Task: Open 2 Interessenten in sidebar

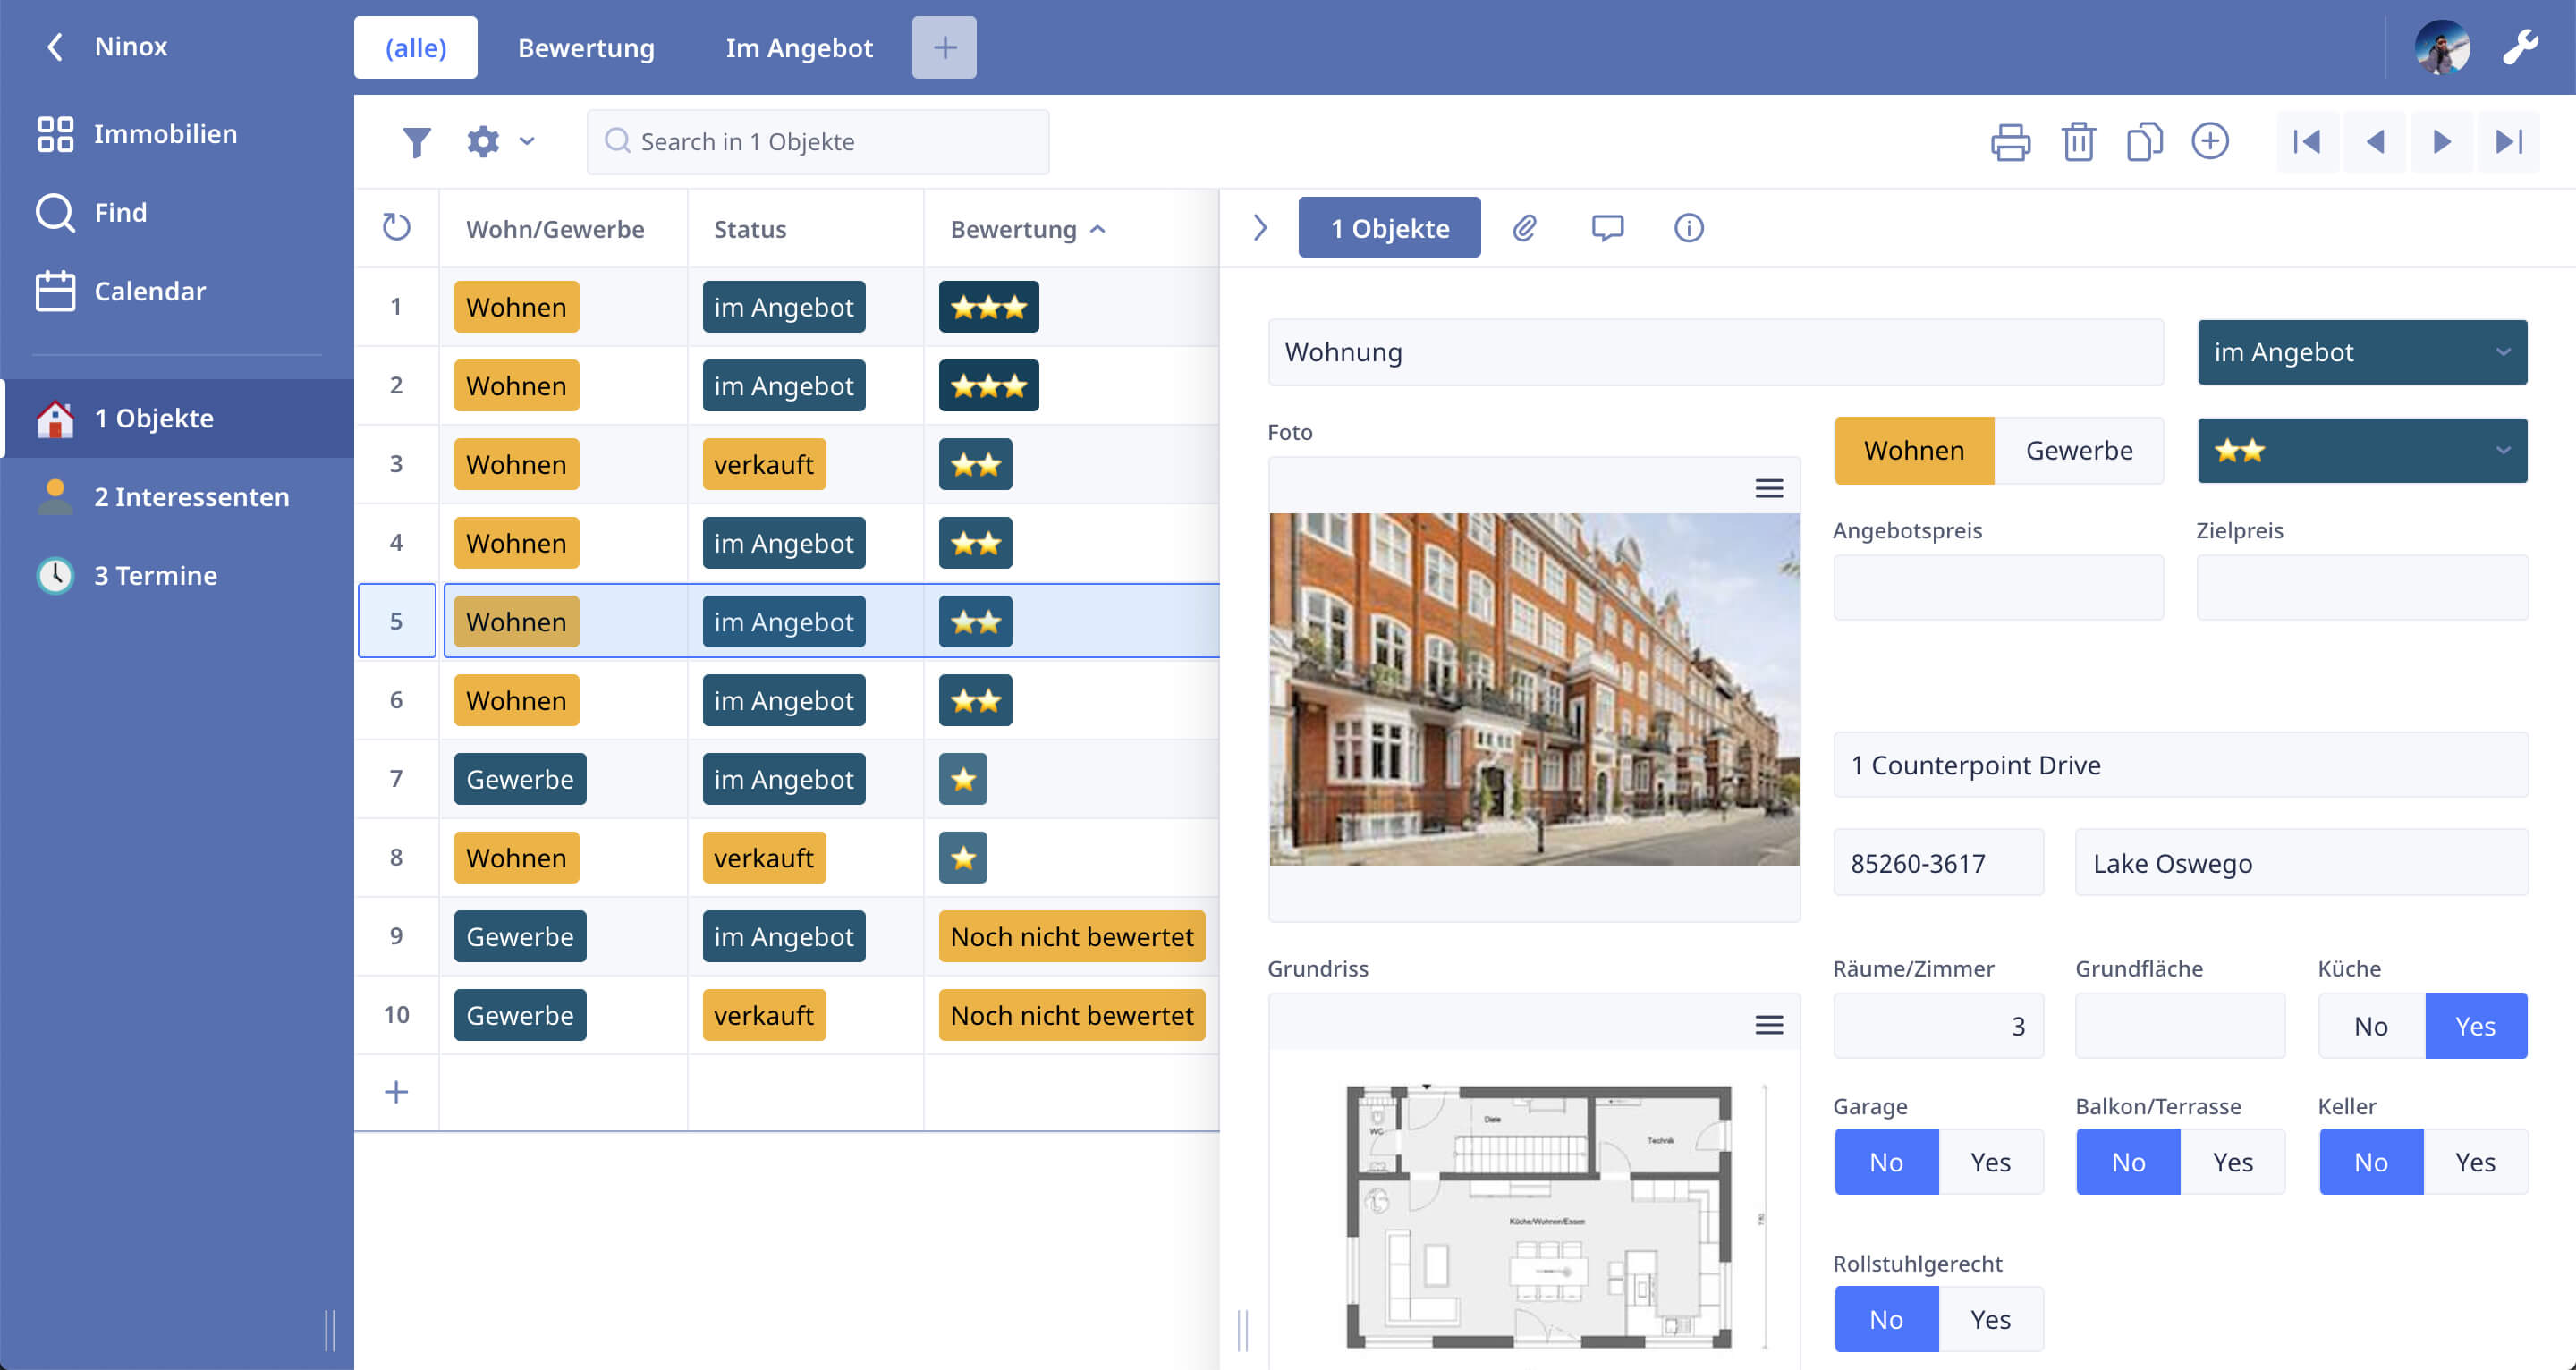Action: (x=190, y=497)
